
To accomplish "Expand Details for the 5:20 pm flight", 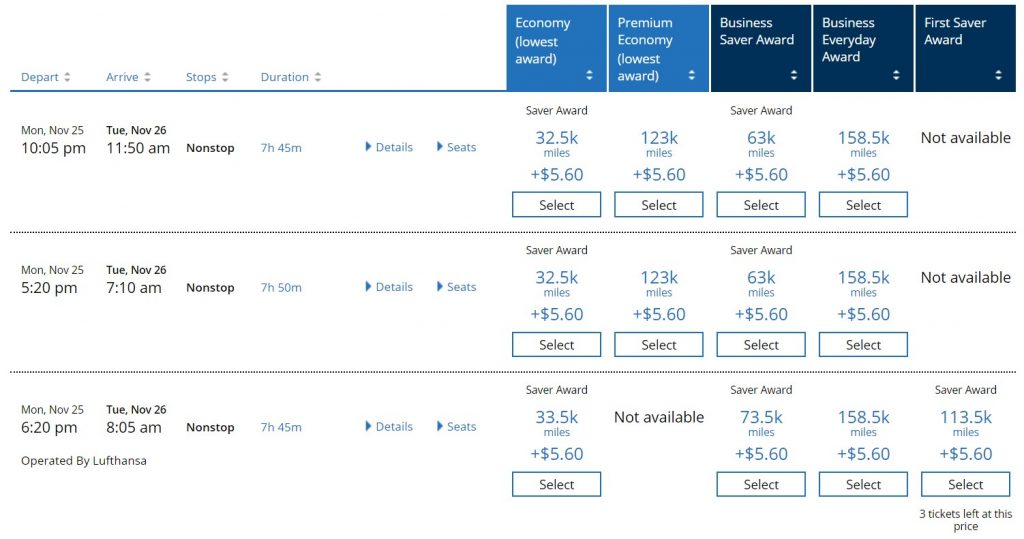I will pyautogui.click(x=389, y=287).
